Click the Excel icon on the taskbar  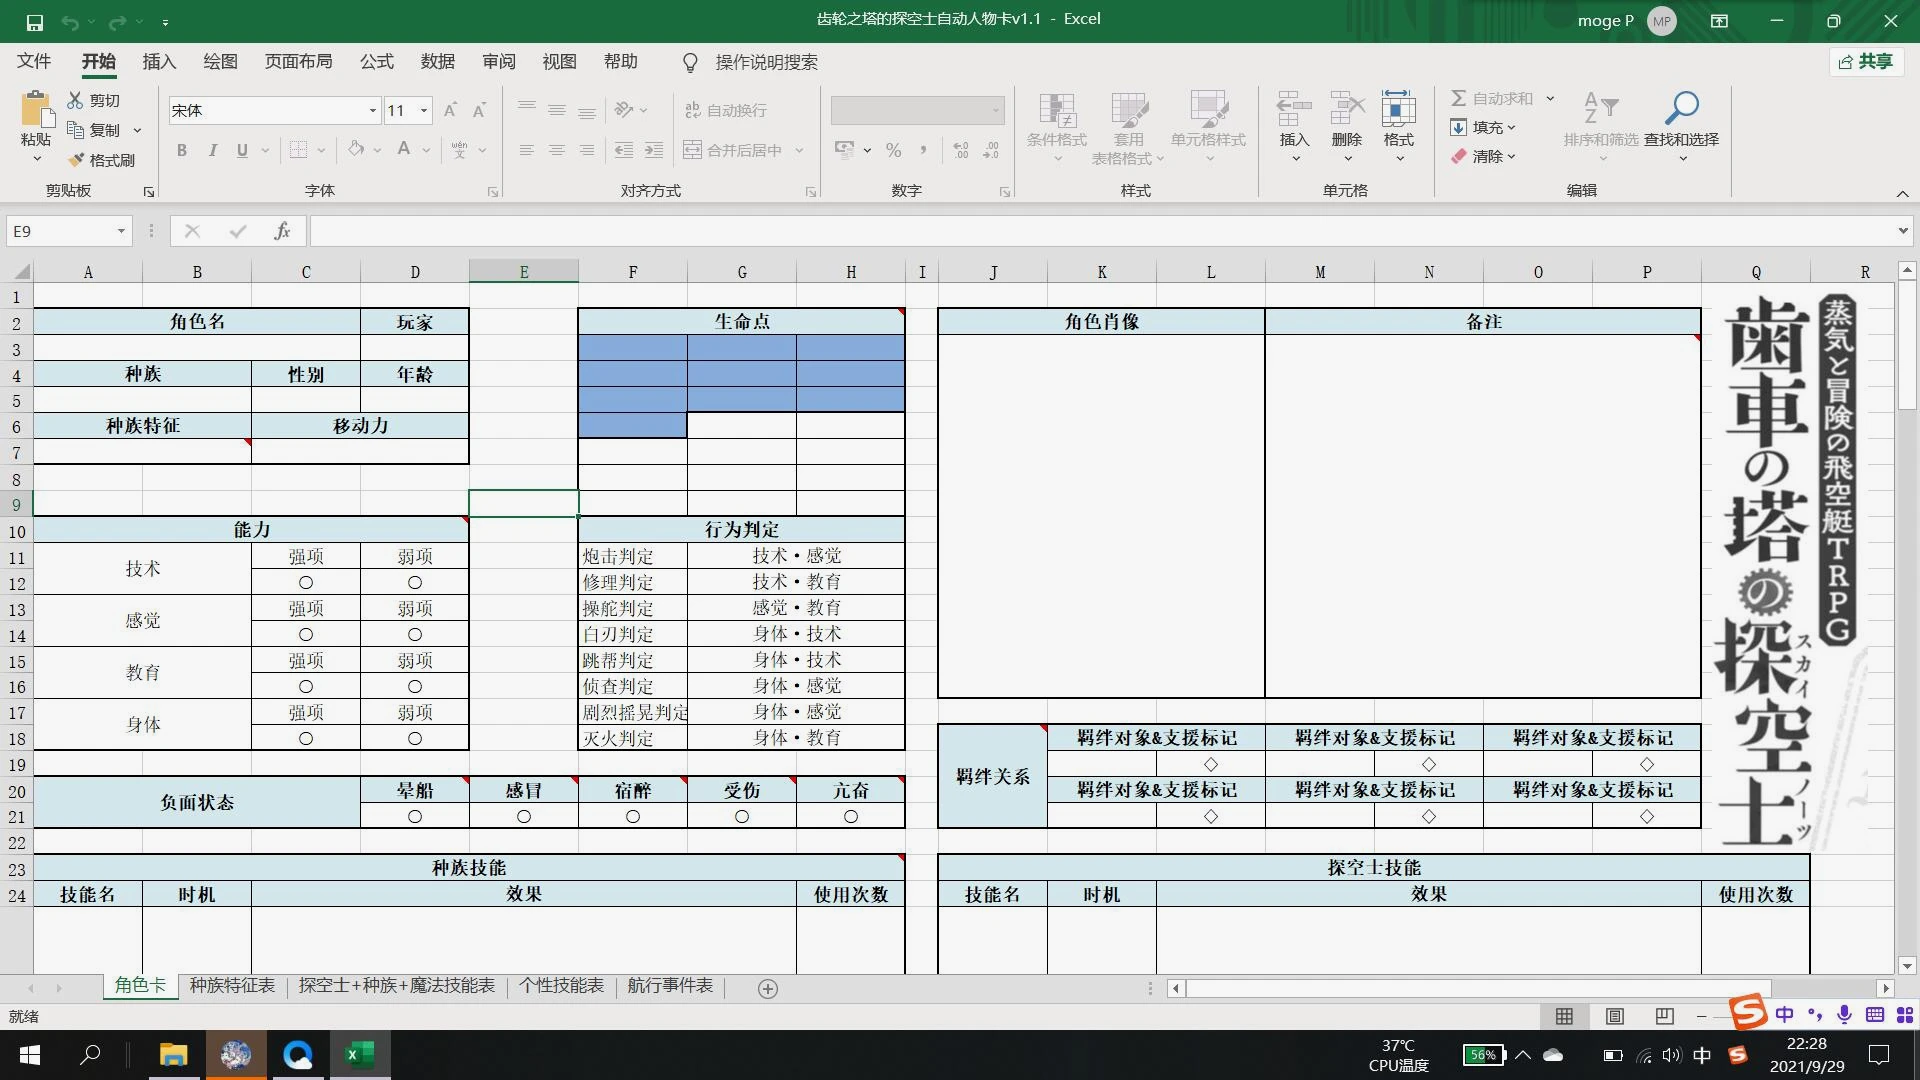coord(360,1055)
